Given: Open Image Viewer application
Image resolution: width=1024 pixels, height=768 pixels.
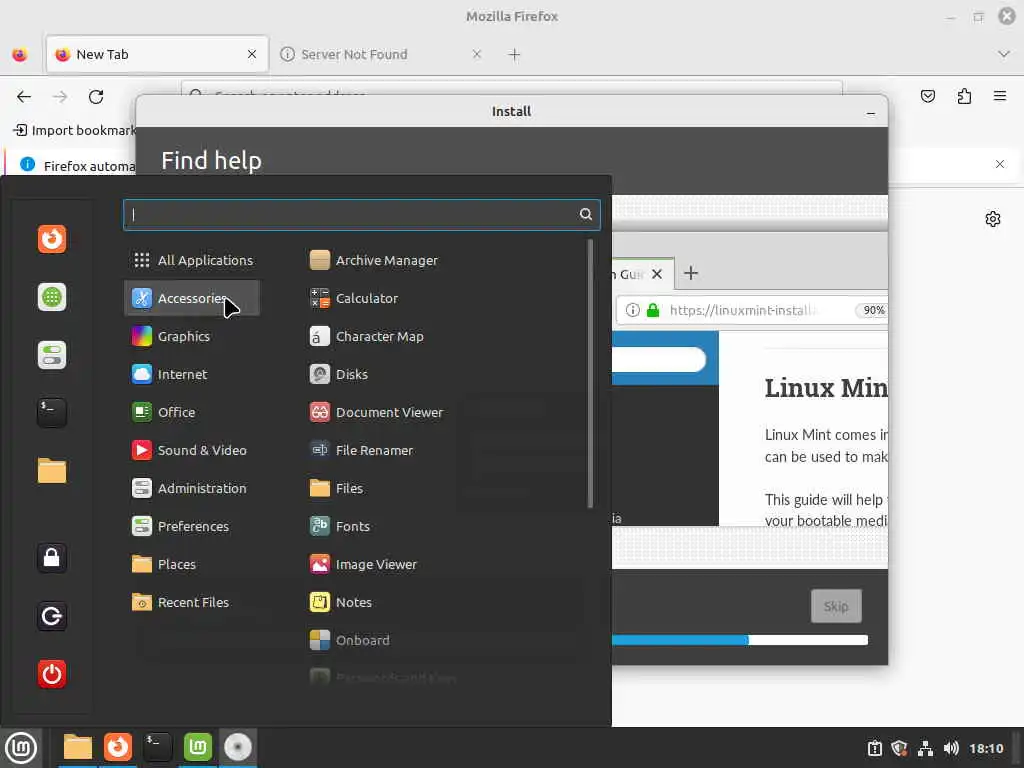Looking at the screenshot, I should tap(364, 564).
